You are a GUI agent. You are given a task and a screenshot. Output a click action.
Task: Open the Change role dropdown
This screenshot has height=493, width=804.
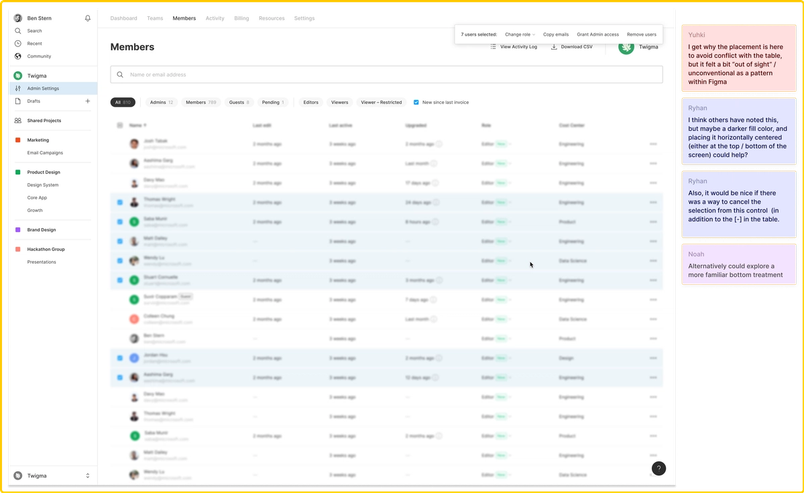click(x=519, y=34)
